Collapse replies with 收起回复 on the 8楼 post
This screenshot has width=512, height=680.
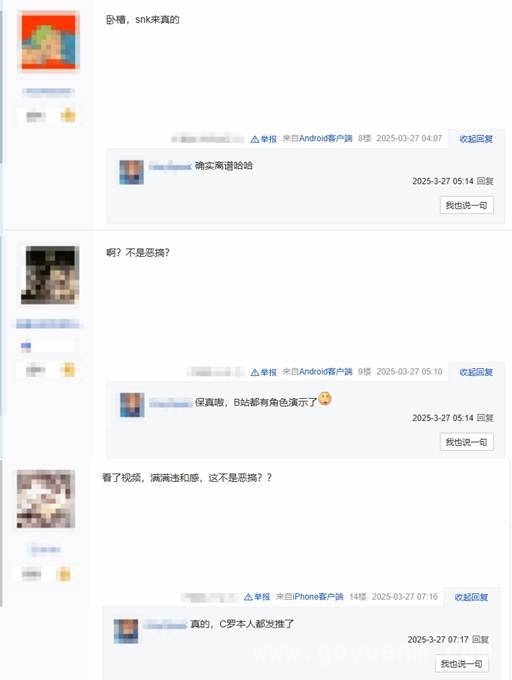tap(476, 139)
